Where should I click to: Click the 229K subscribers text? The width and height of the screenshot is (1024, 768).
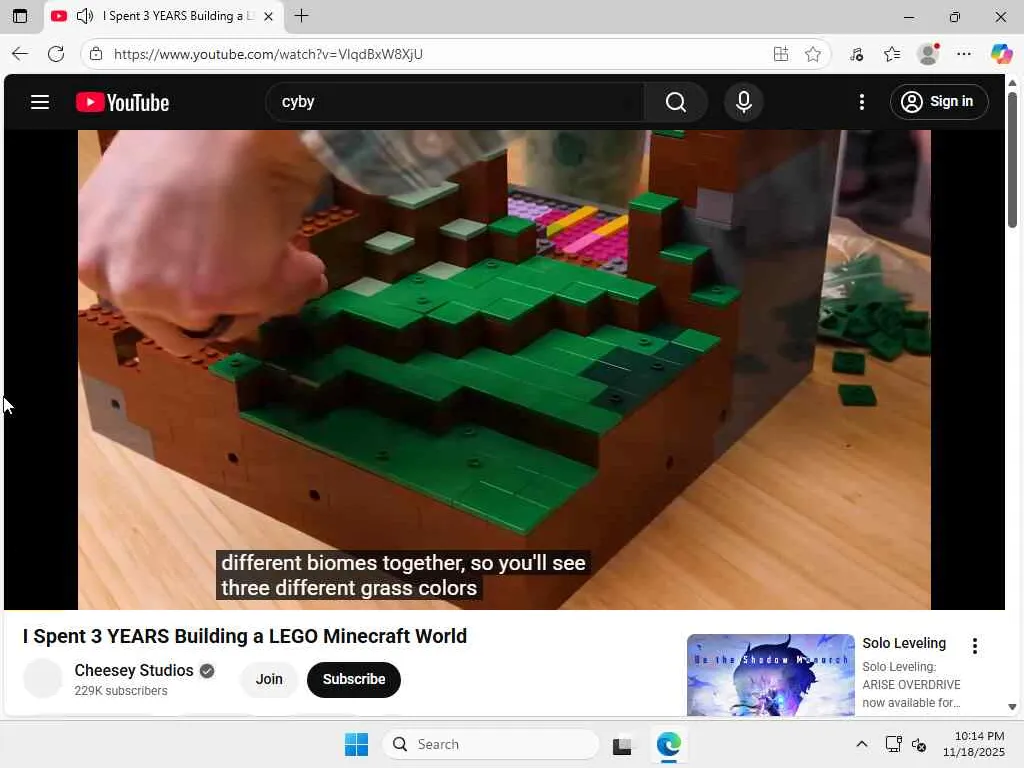tap(121, 691)
